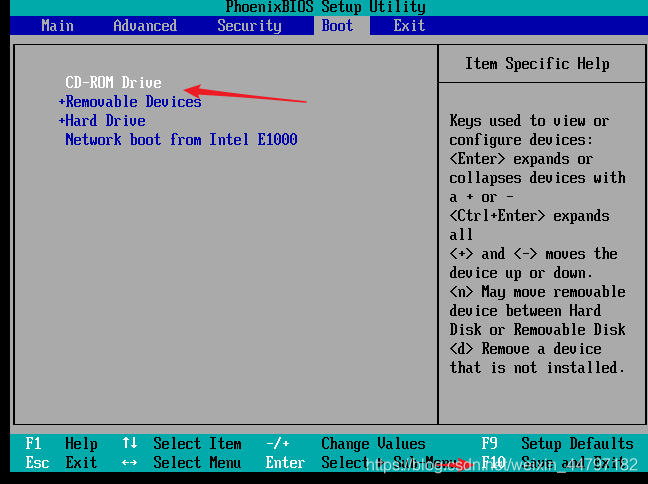Go to the Exit menu tab
The width and height of the screenshot is (648, 484).
409,26
